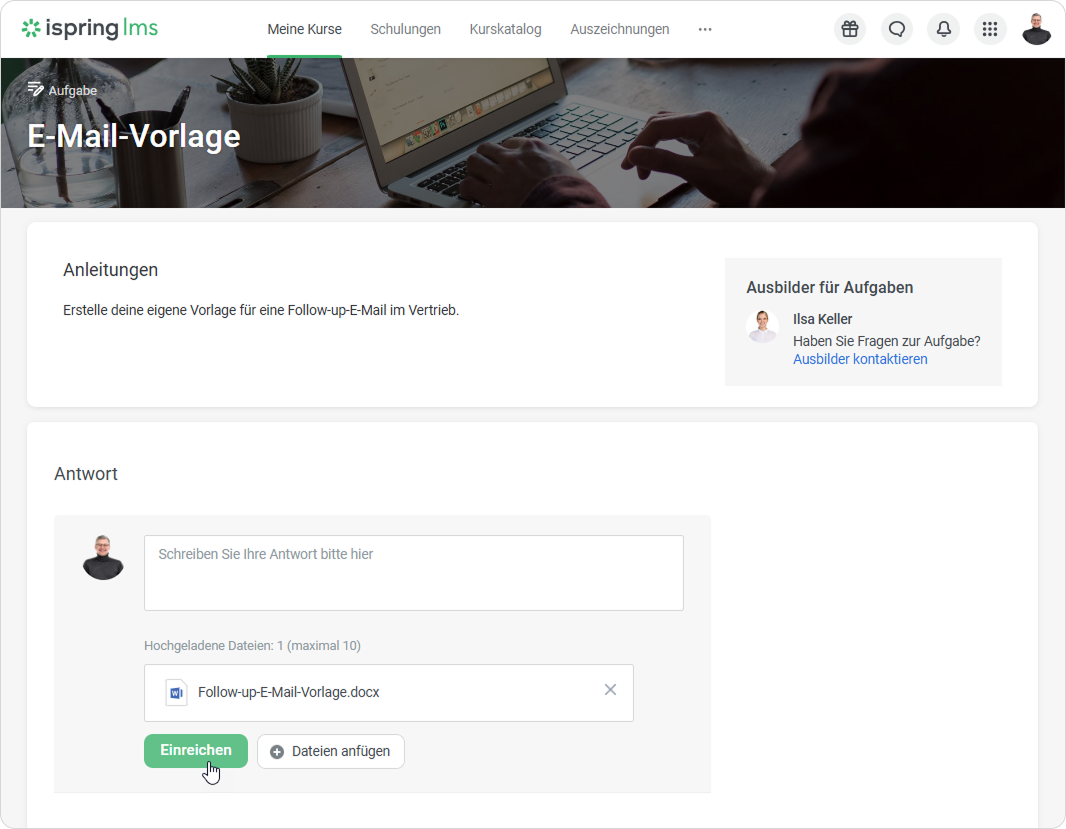Open the notifications bell

[x=943, y=29]
